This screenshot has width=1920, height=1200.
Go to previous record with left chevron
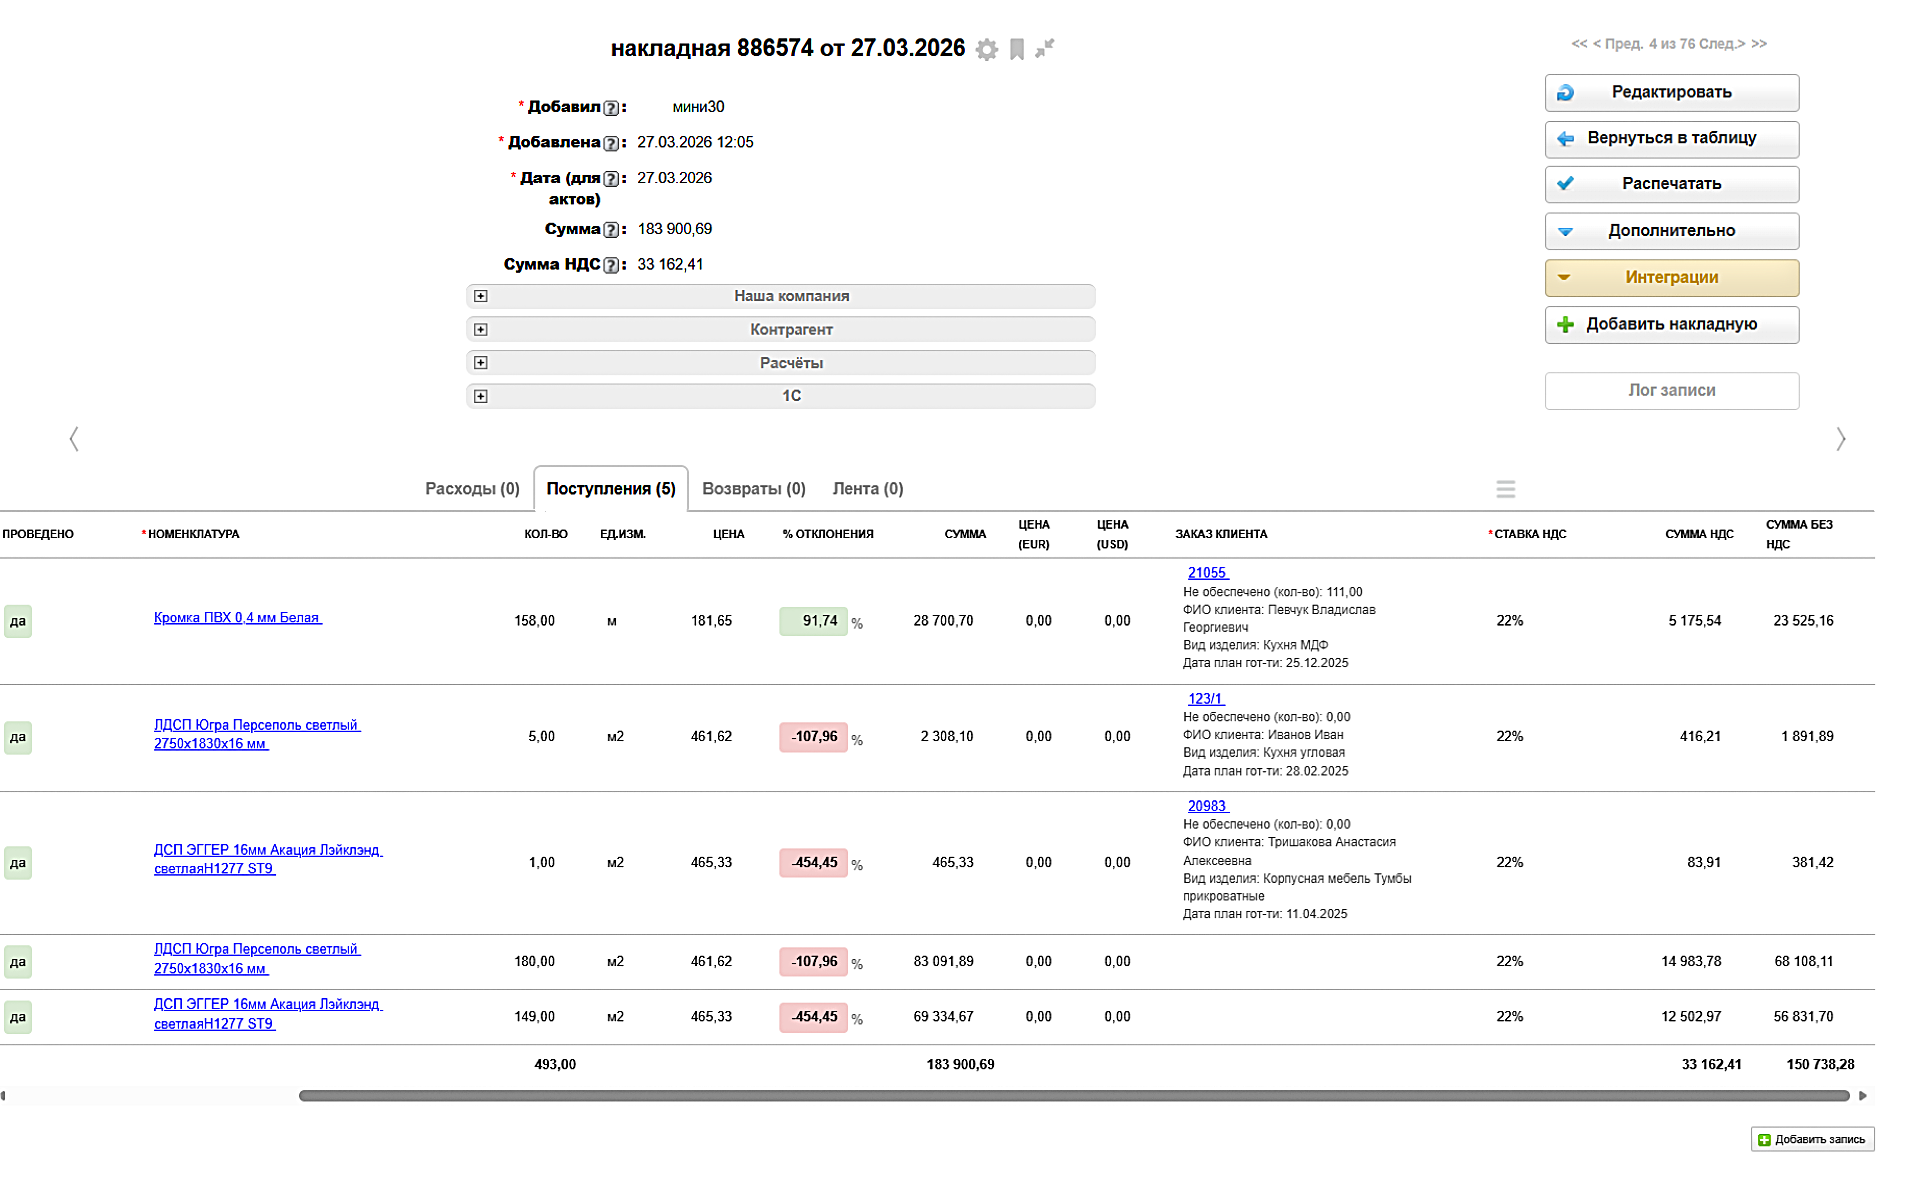pyautogui.click(x=74, y=439)
